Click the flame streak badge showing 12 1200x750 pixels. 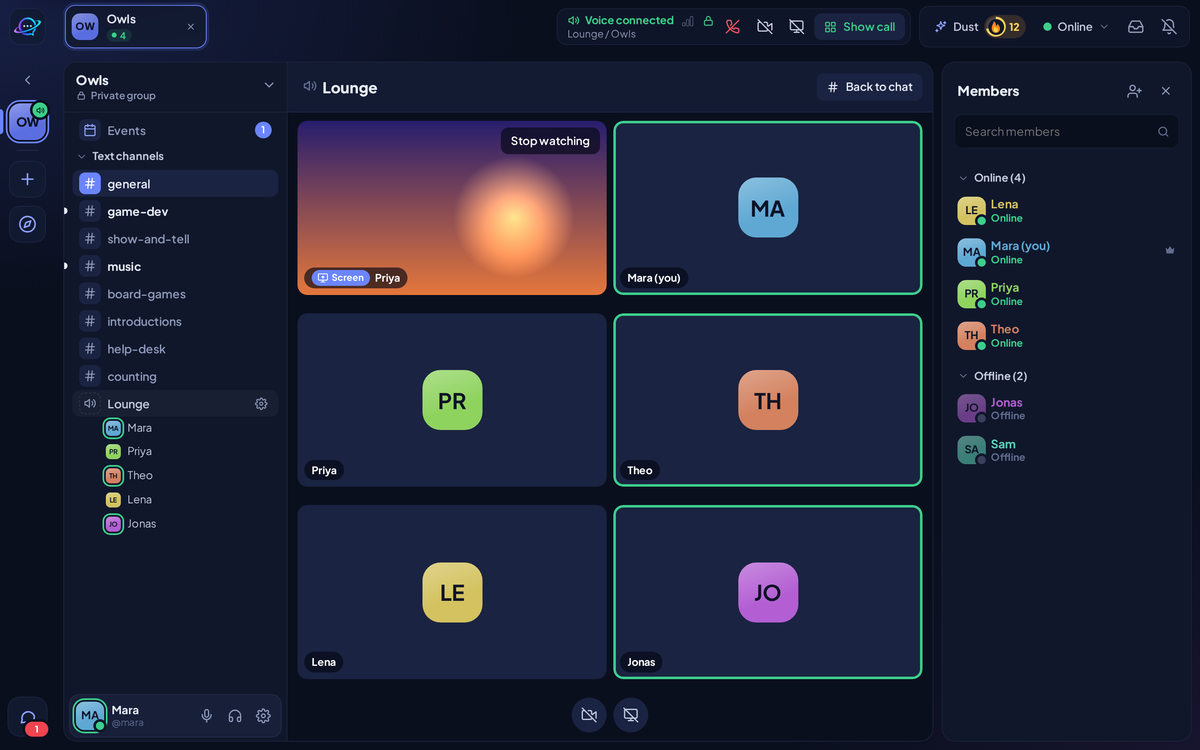point(1005,27)
